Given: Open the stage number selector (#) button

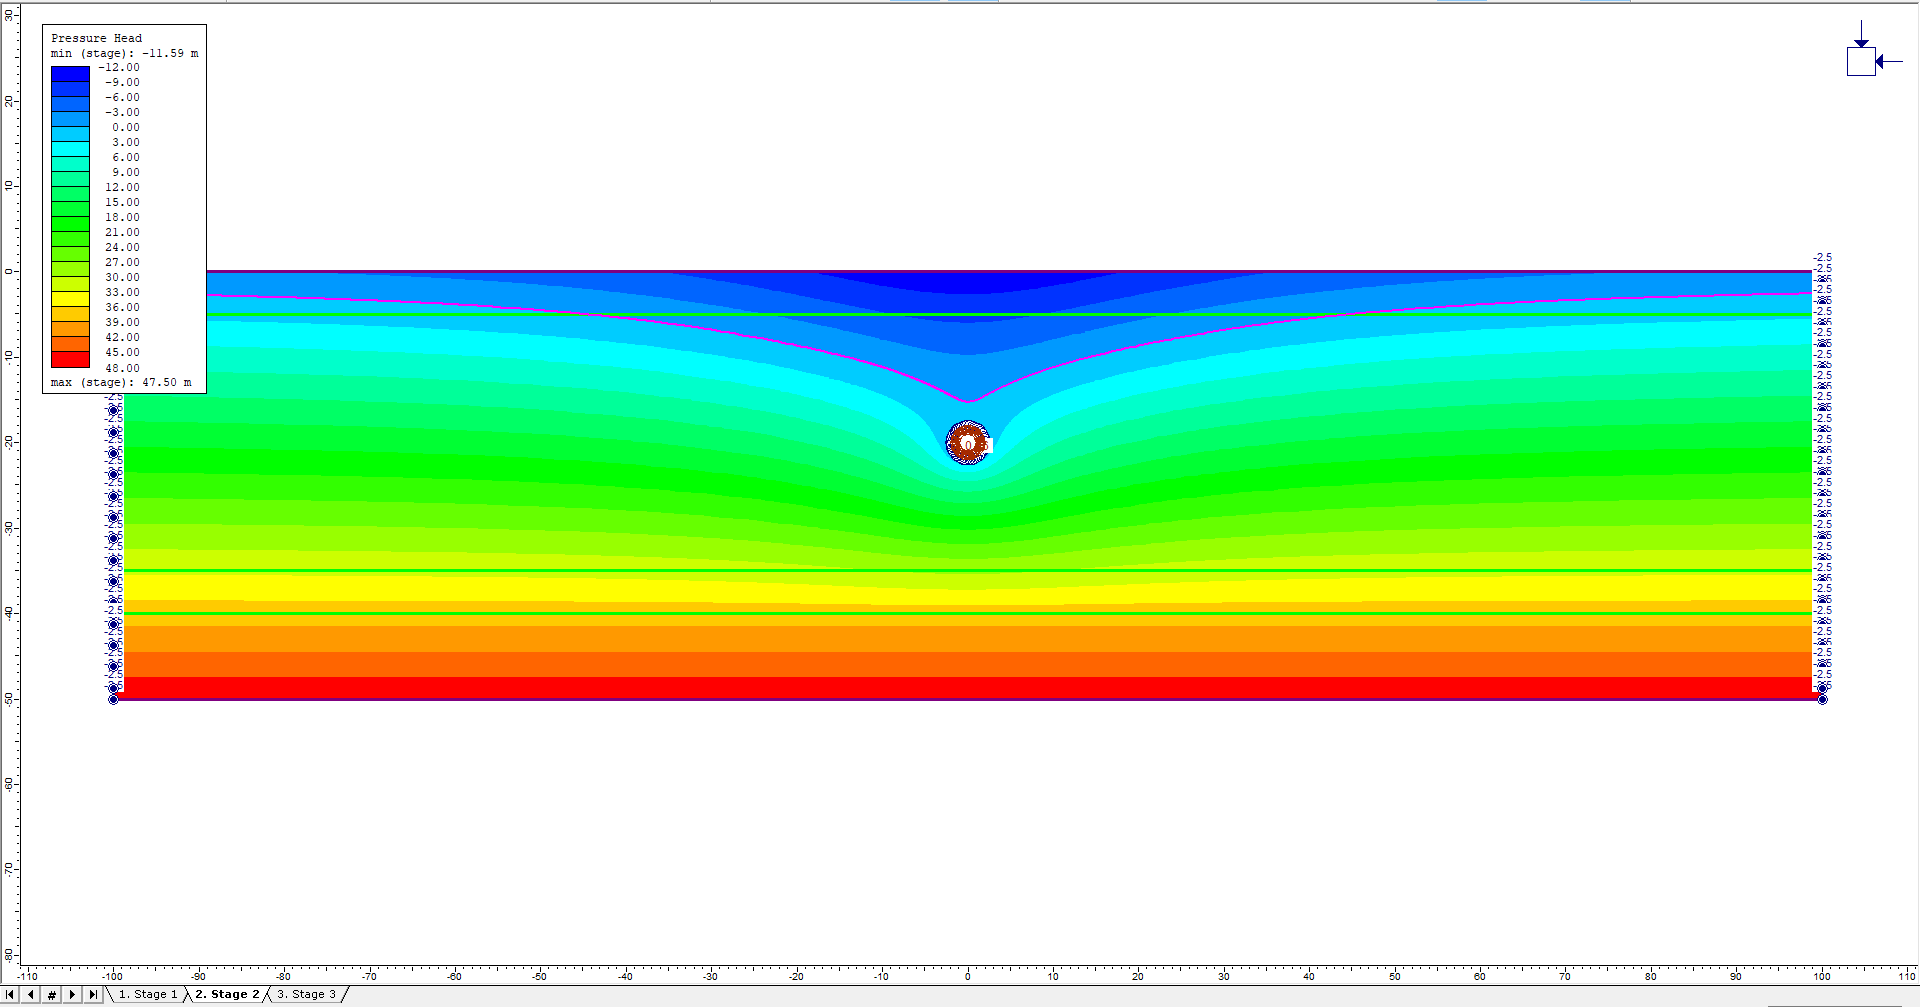Looking at the screenshot, I should point(51,993).
